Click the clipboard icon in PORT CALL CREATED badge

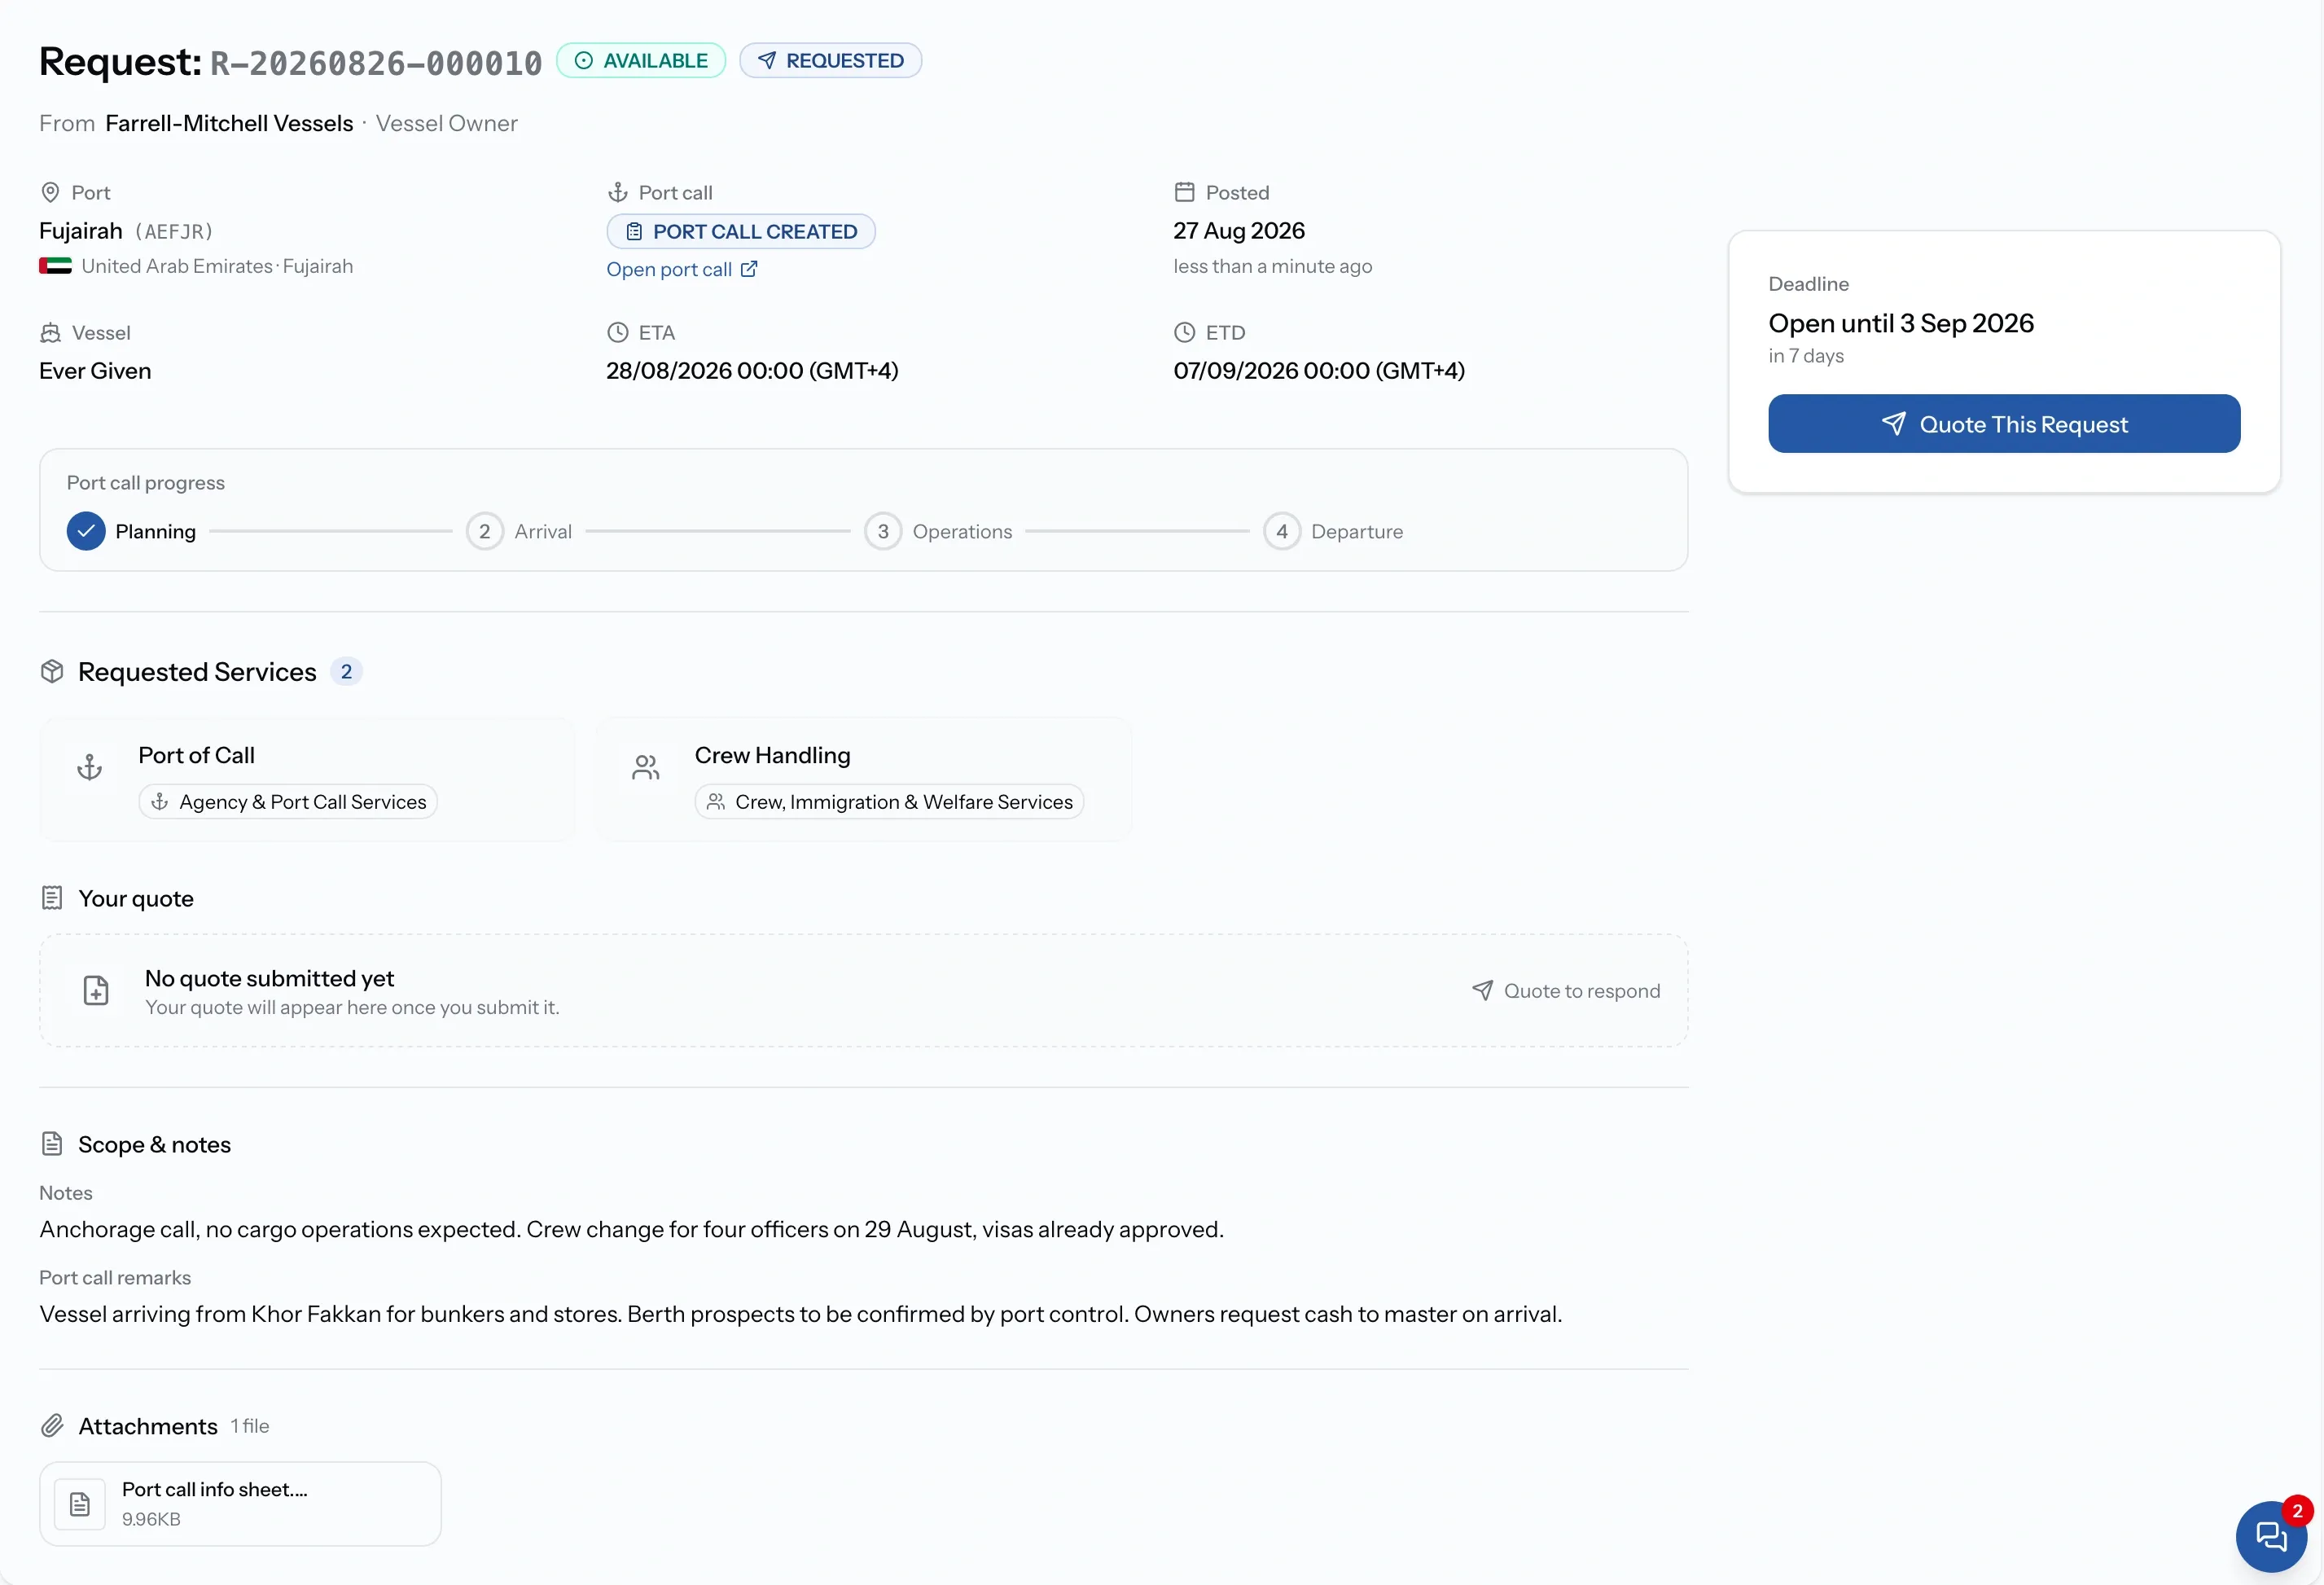tap(634, 232)
